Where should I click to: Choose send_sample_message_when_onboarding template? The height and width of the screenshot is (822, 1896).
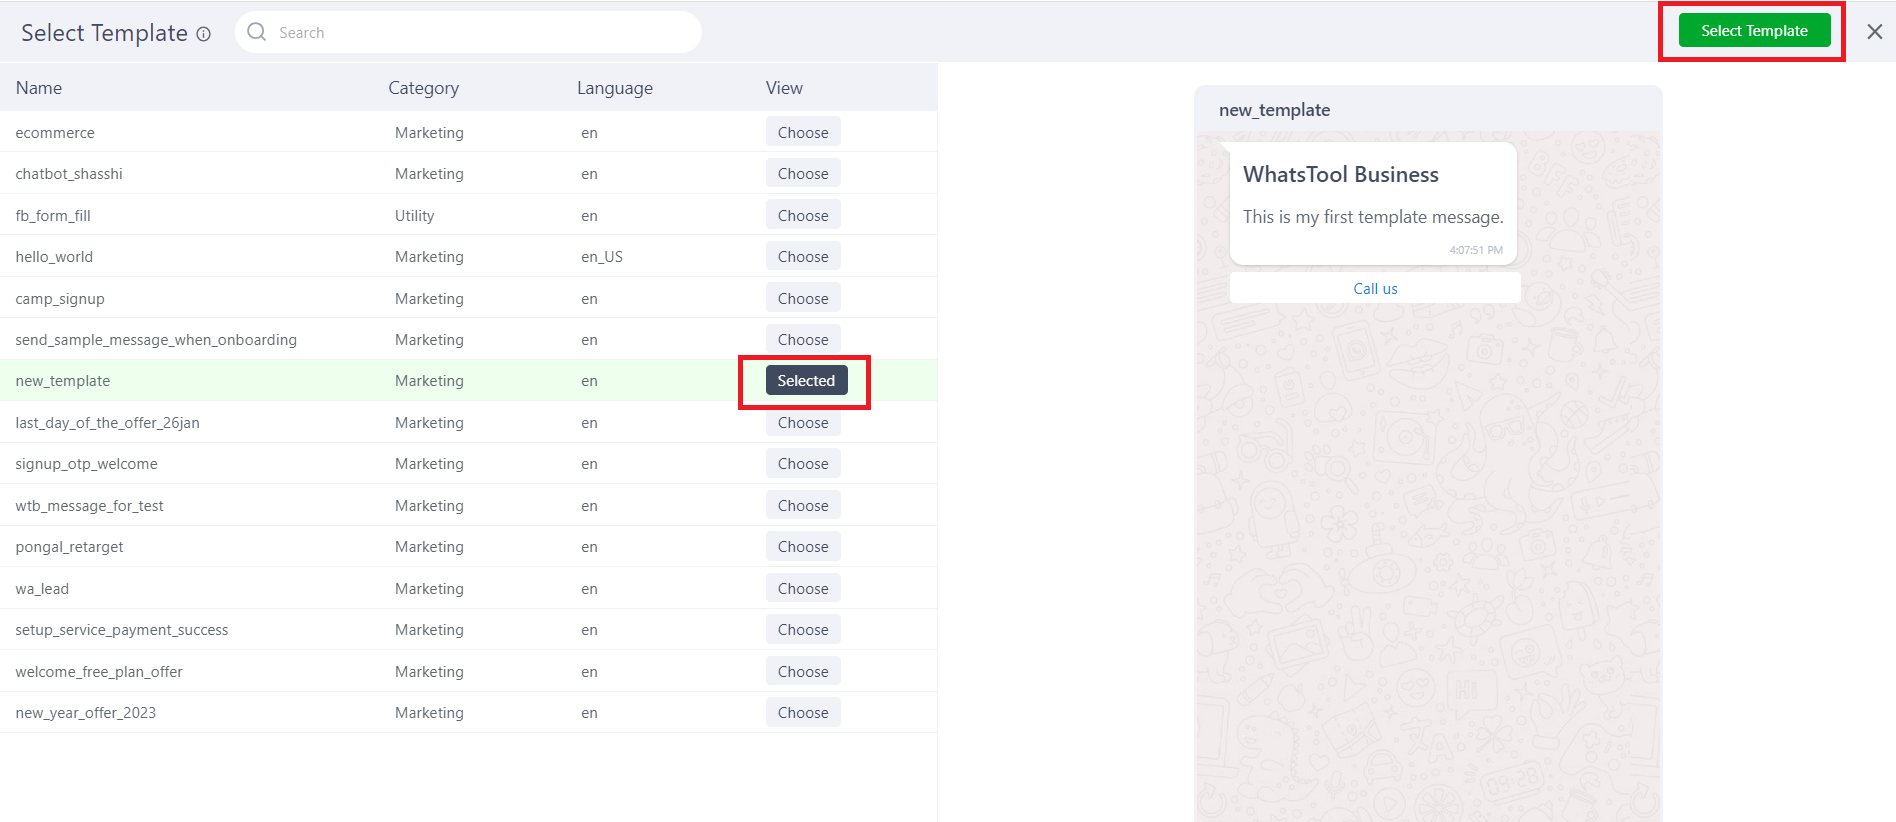click(x=803, y=339)
